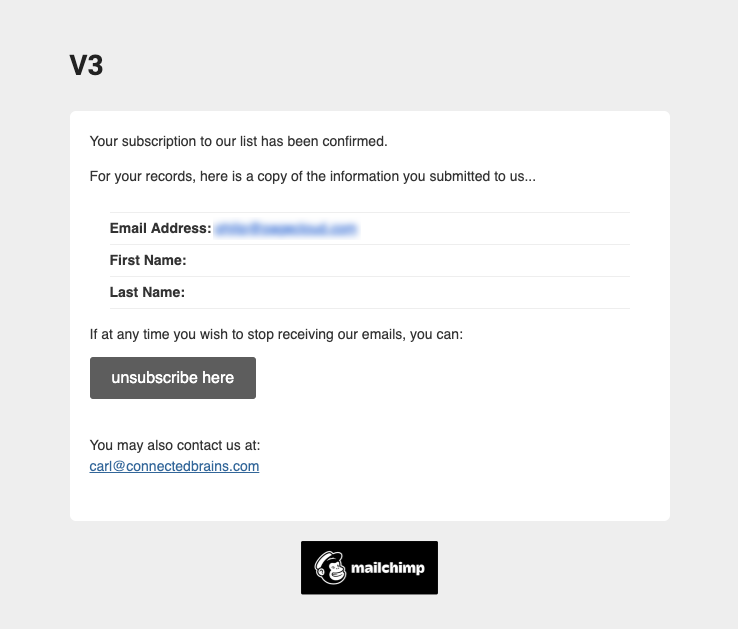
Task: Click the word 'confirmed' in first sentence
Action: (354, 141)
